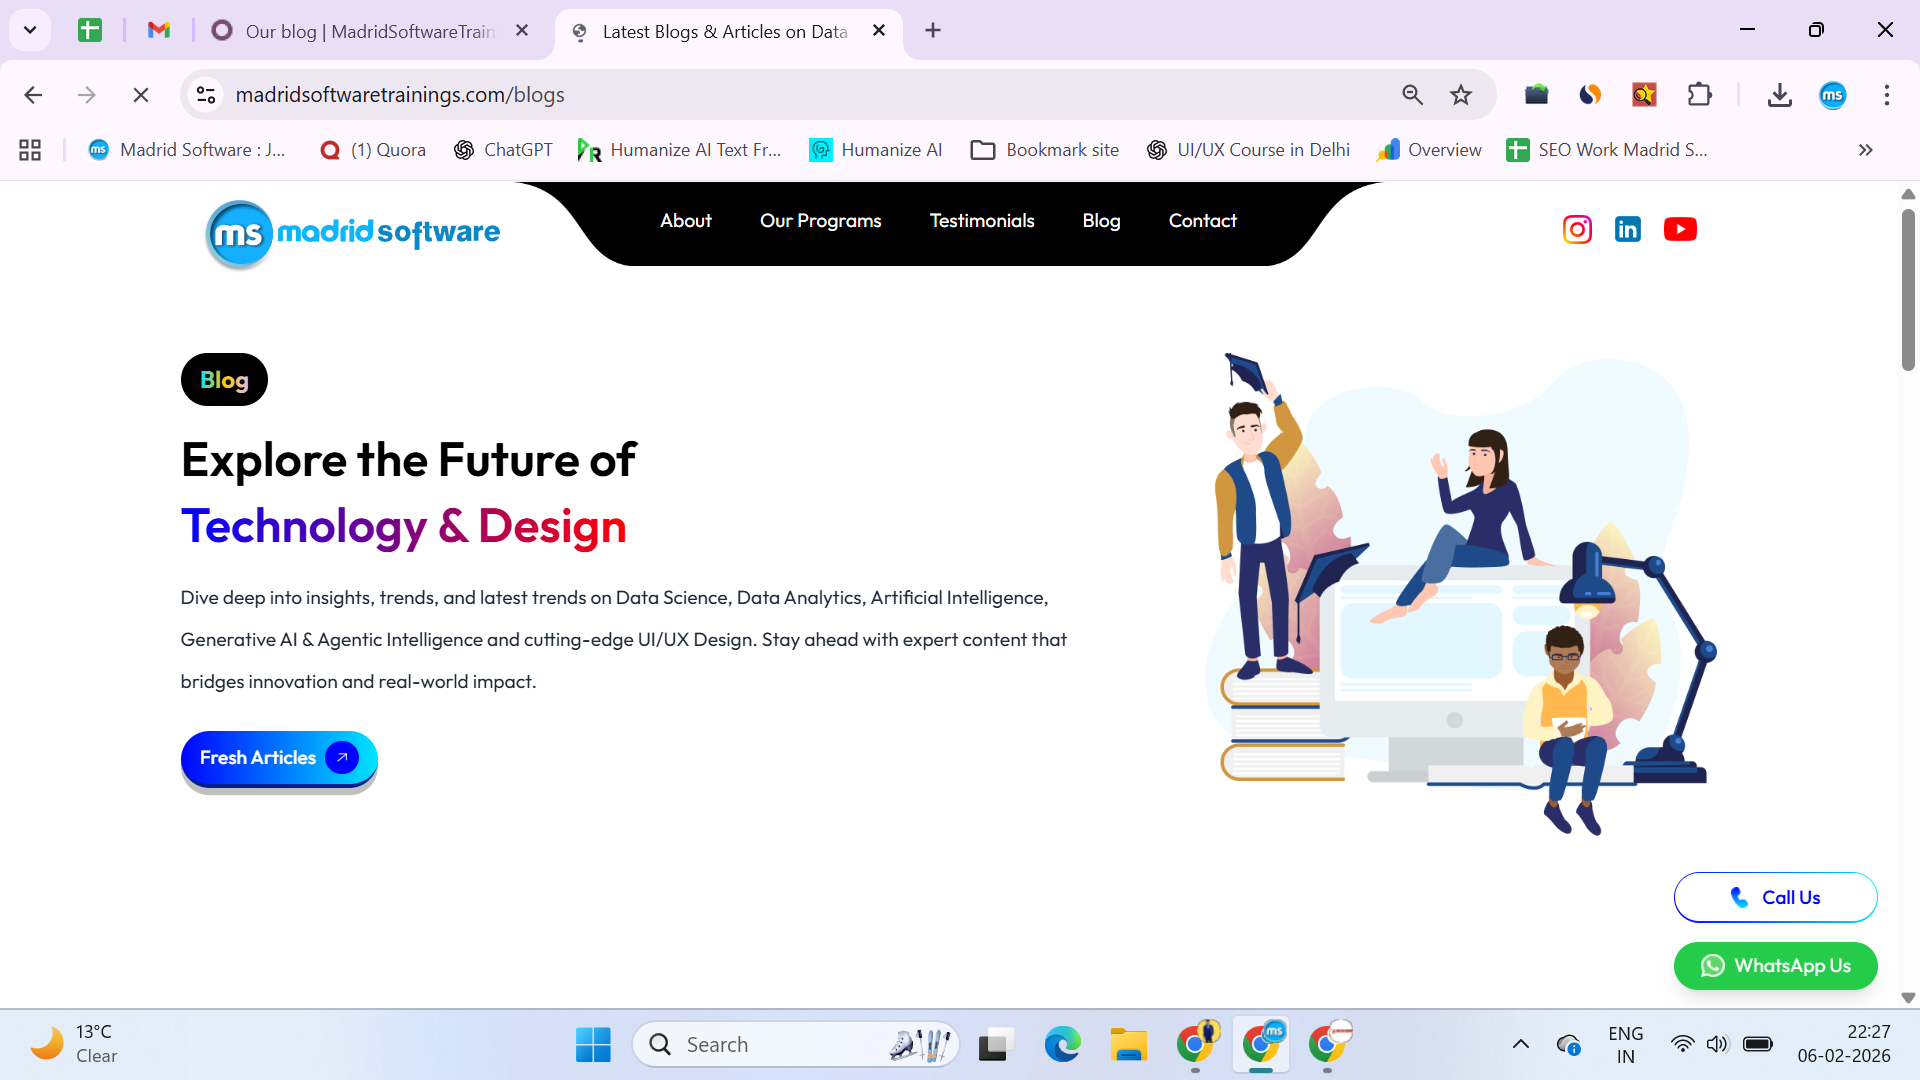Open the YouTube social icon
The image size is (1920, 1080).
(x=1680, y=229)
